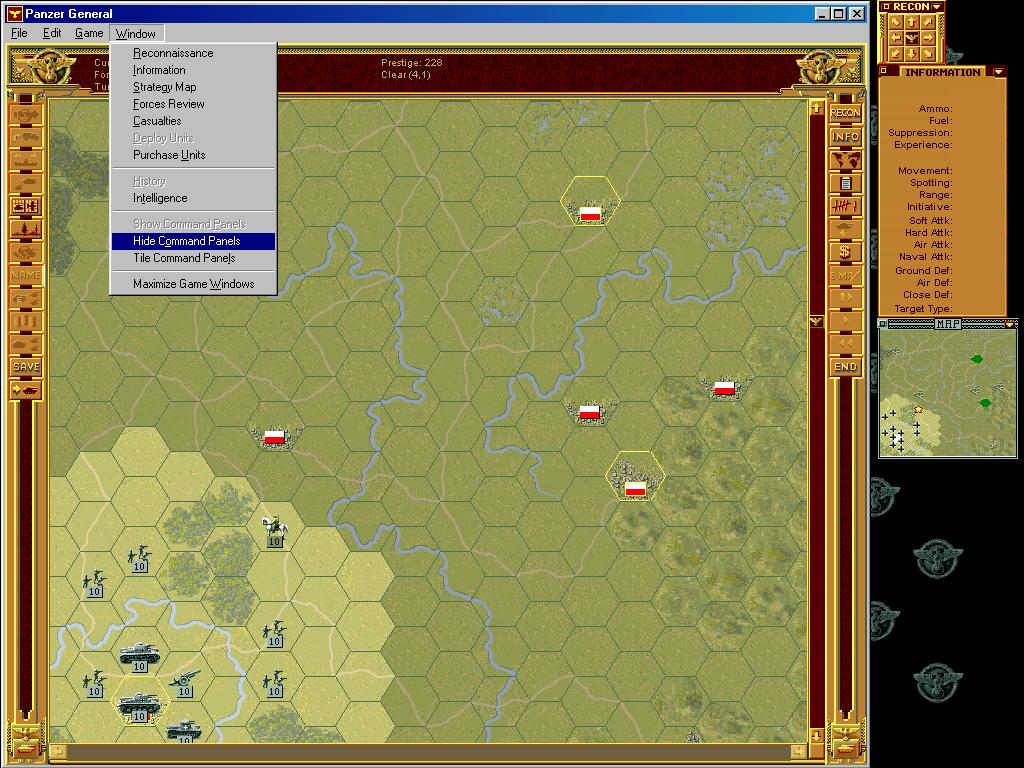Click the INFORMATION panel square system box
The image size is (1024, 768).
pos(884,71)
